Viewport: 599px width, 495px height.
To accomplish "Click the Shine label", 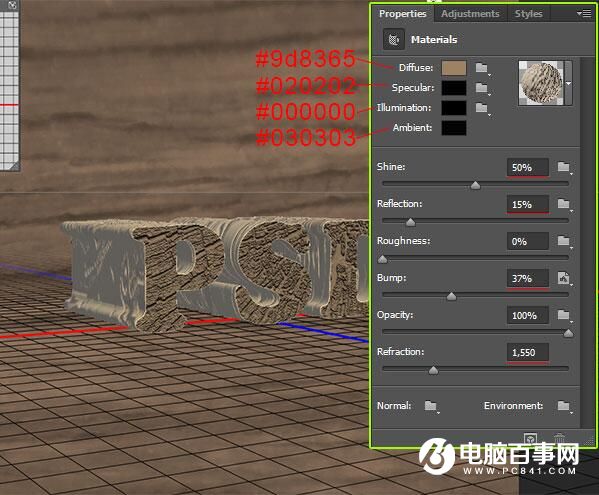I will pyautogui.click(x=391, y=167).
